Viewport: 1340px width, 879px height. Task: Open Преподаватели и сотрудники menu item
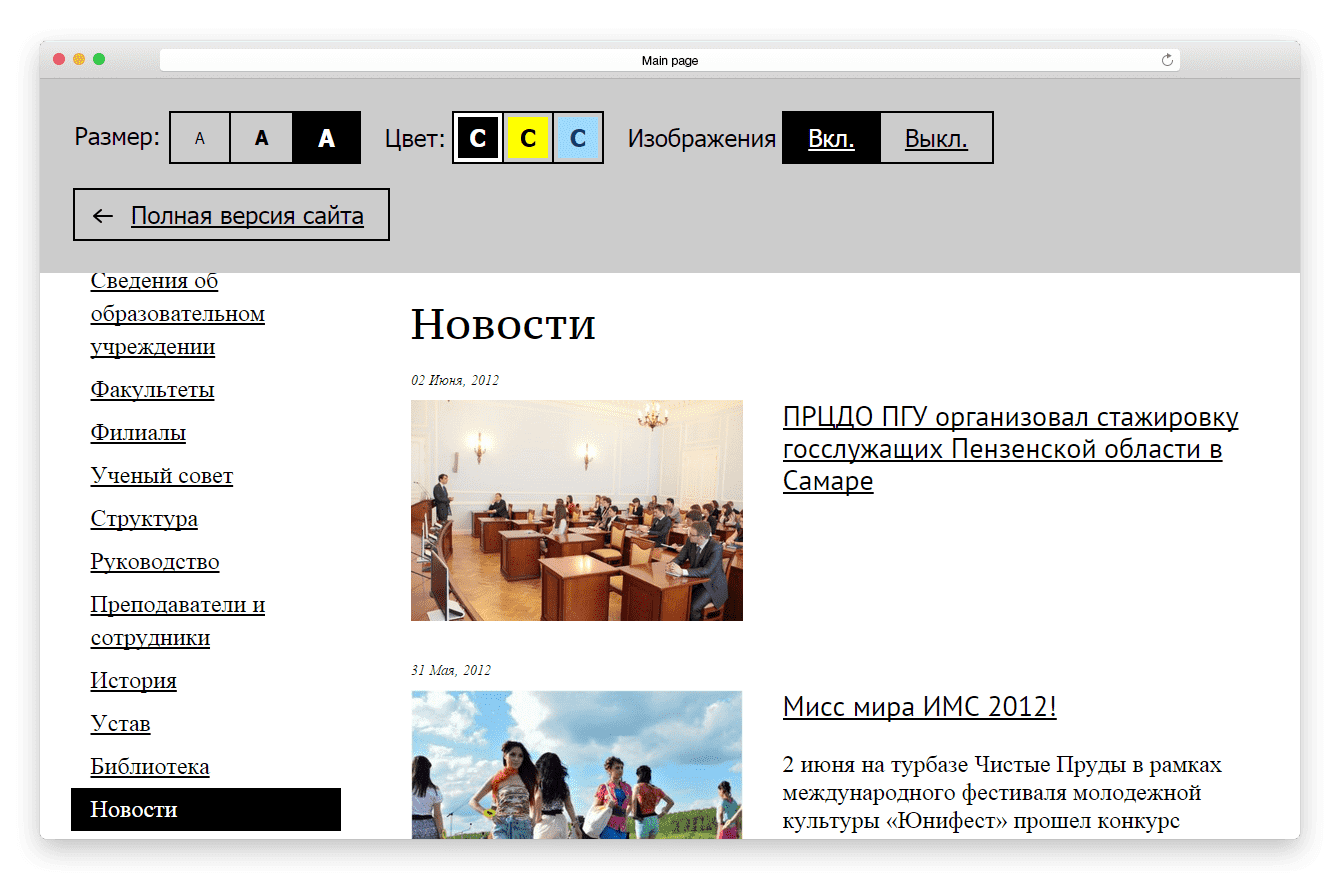coord(178,621)
